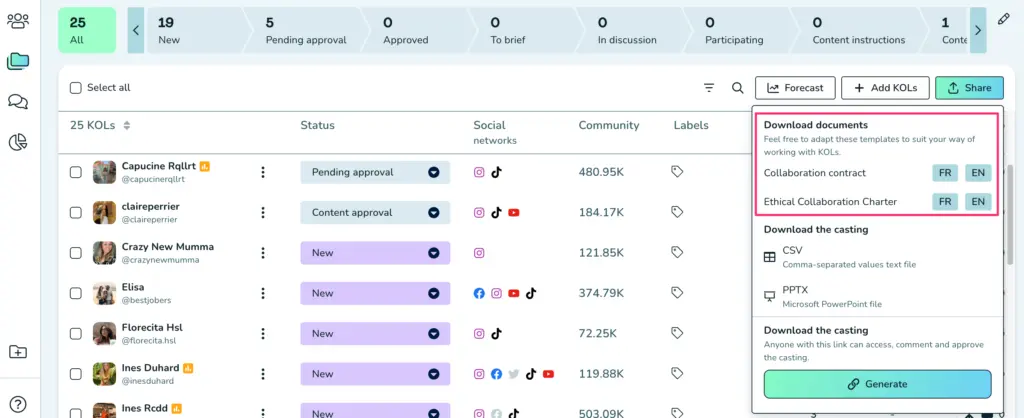Show earlier stages with the left chevron

(x=136, y=30)
